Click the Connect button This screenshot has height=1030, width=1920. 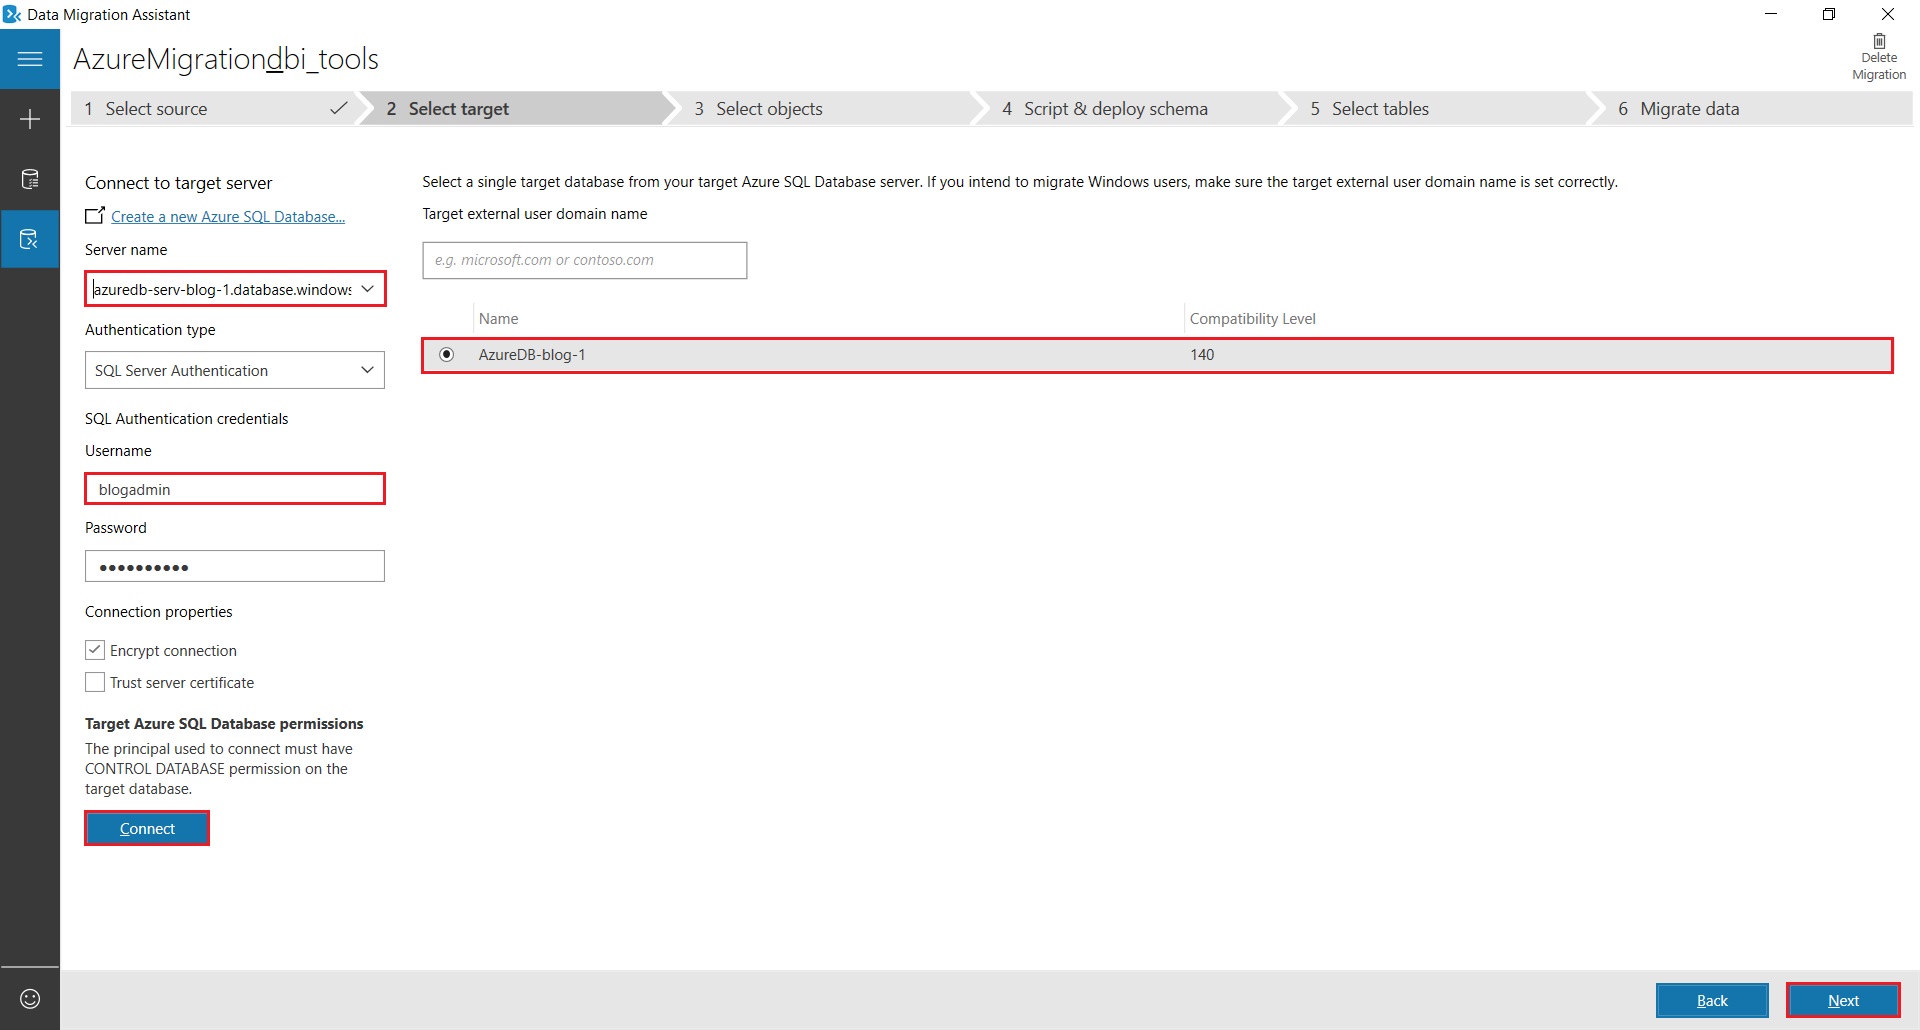[147, 828]
